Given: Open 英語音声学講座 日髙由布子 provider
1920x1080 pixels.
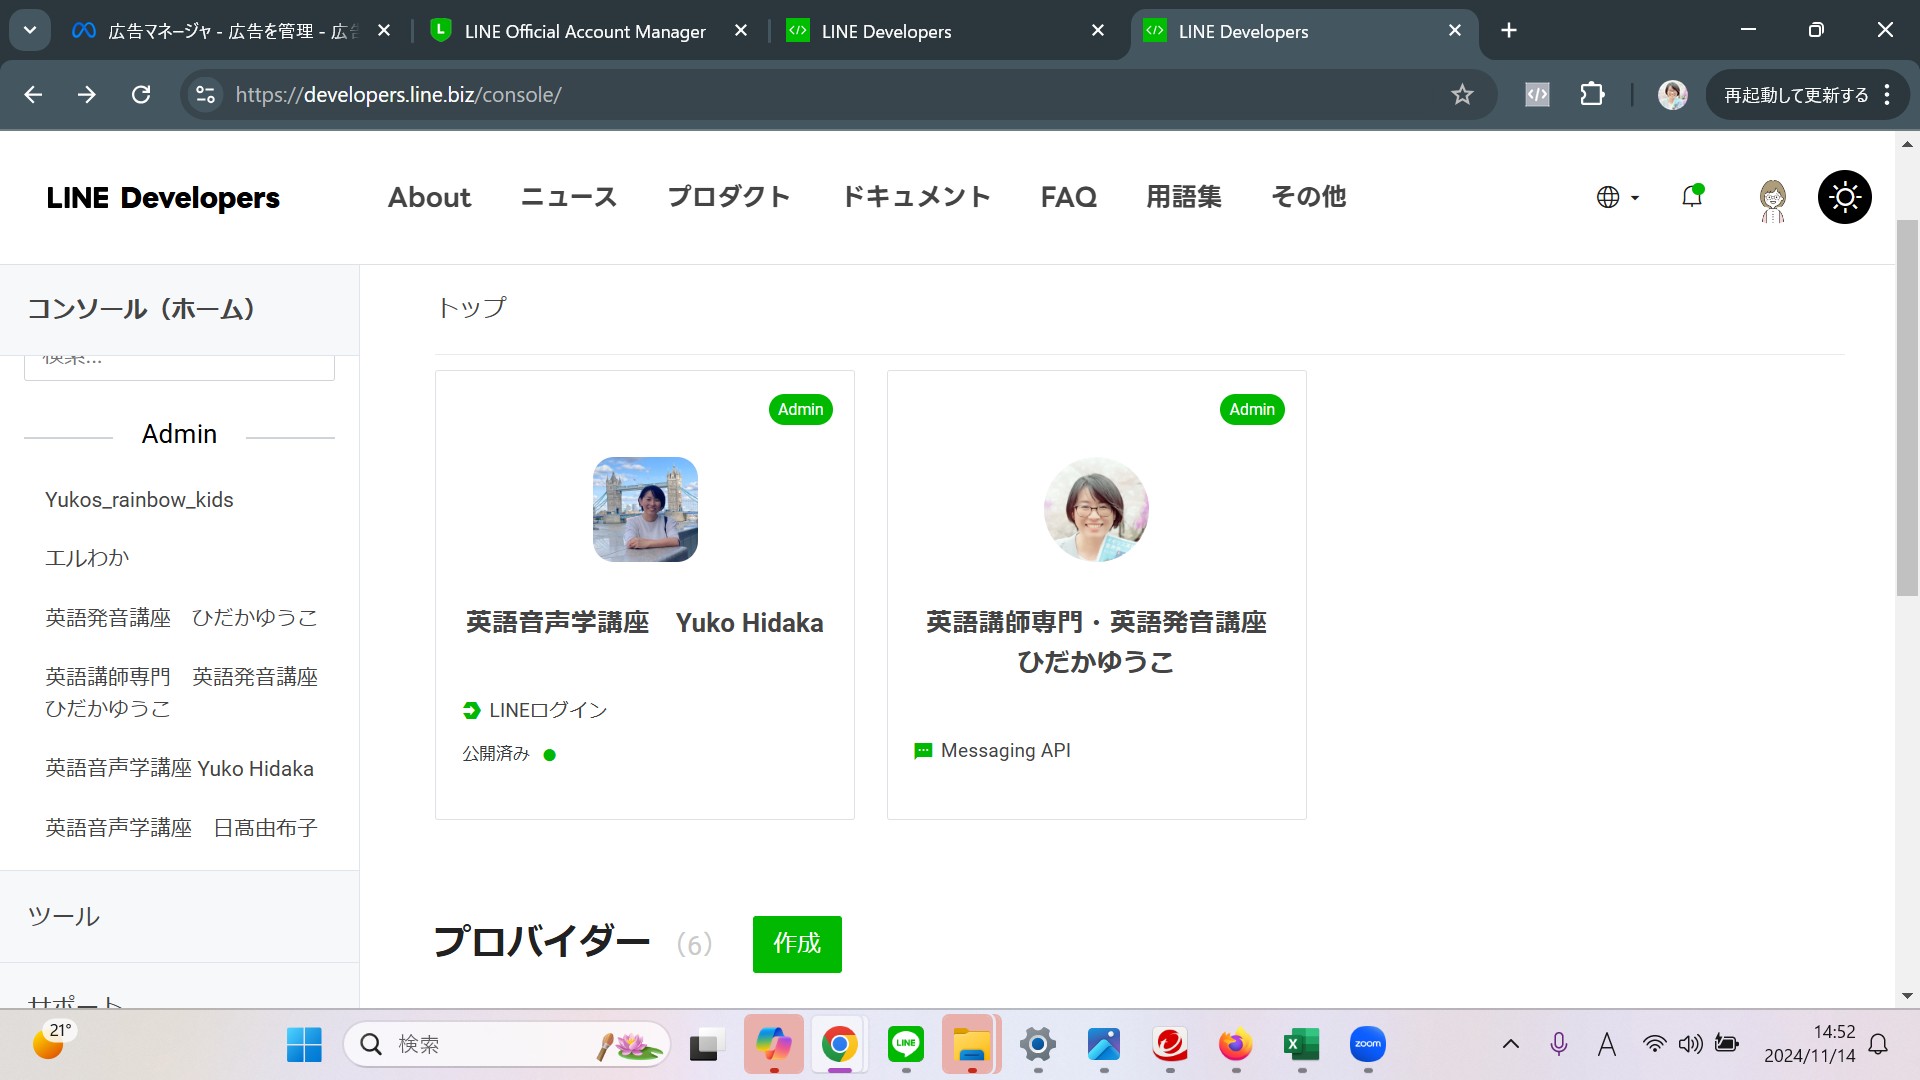Looking at the screenshot, I should click(x=181, y=828).
